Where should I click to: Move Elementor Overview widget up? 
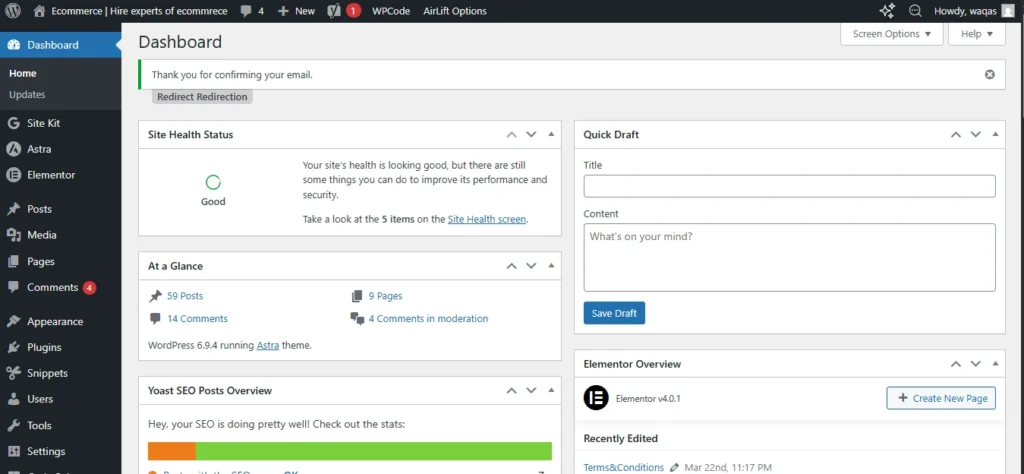coord(955,364)
